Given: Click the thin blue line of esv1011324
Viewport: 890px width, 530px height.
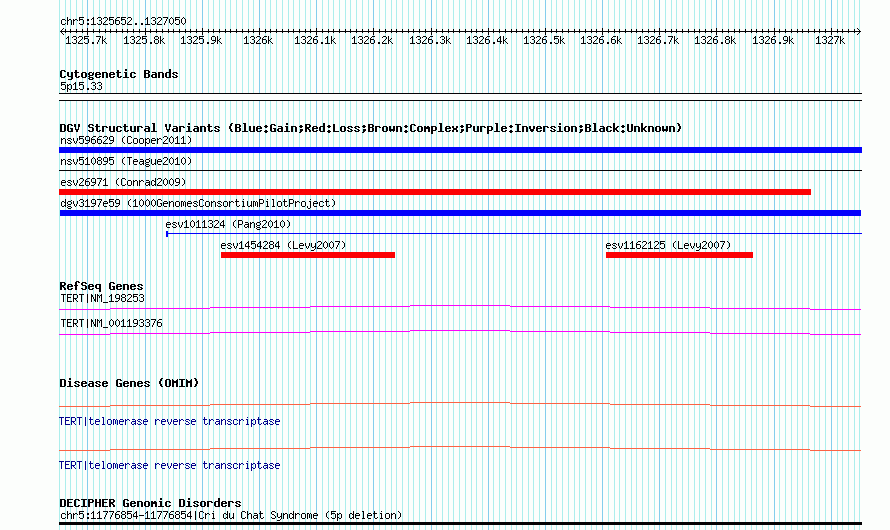Looking at the screenshot, I should click(x=514, y=234).
